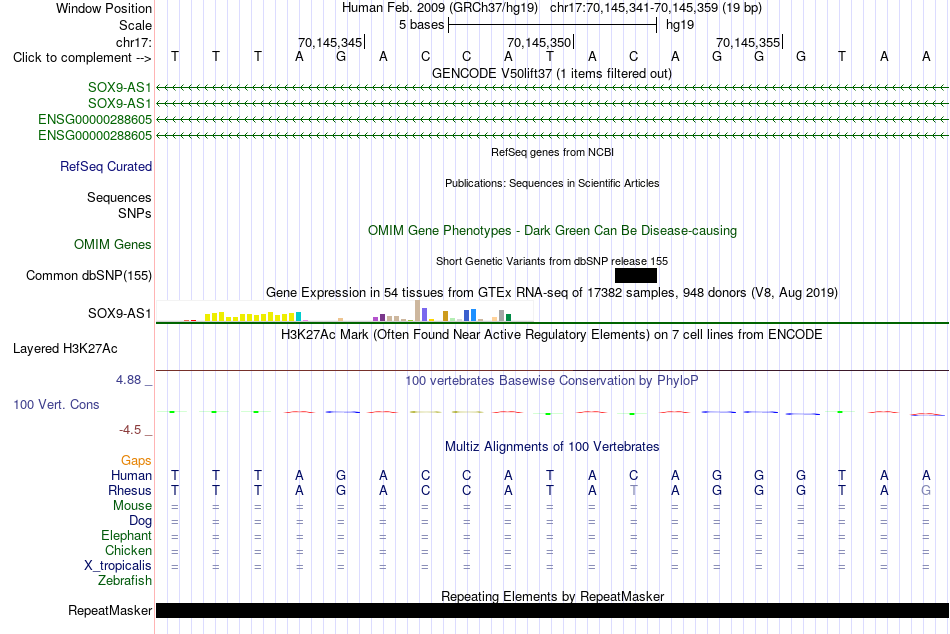The width and height of the screenshot is (950, 634).
Task: Click the H3K27Ac Mark ENCODE track title
Action: [x=552, y=335]
